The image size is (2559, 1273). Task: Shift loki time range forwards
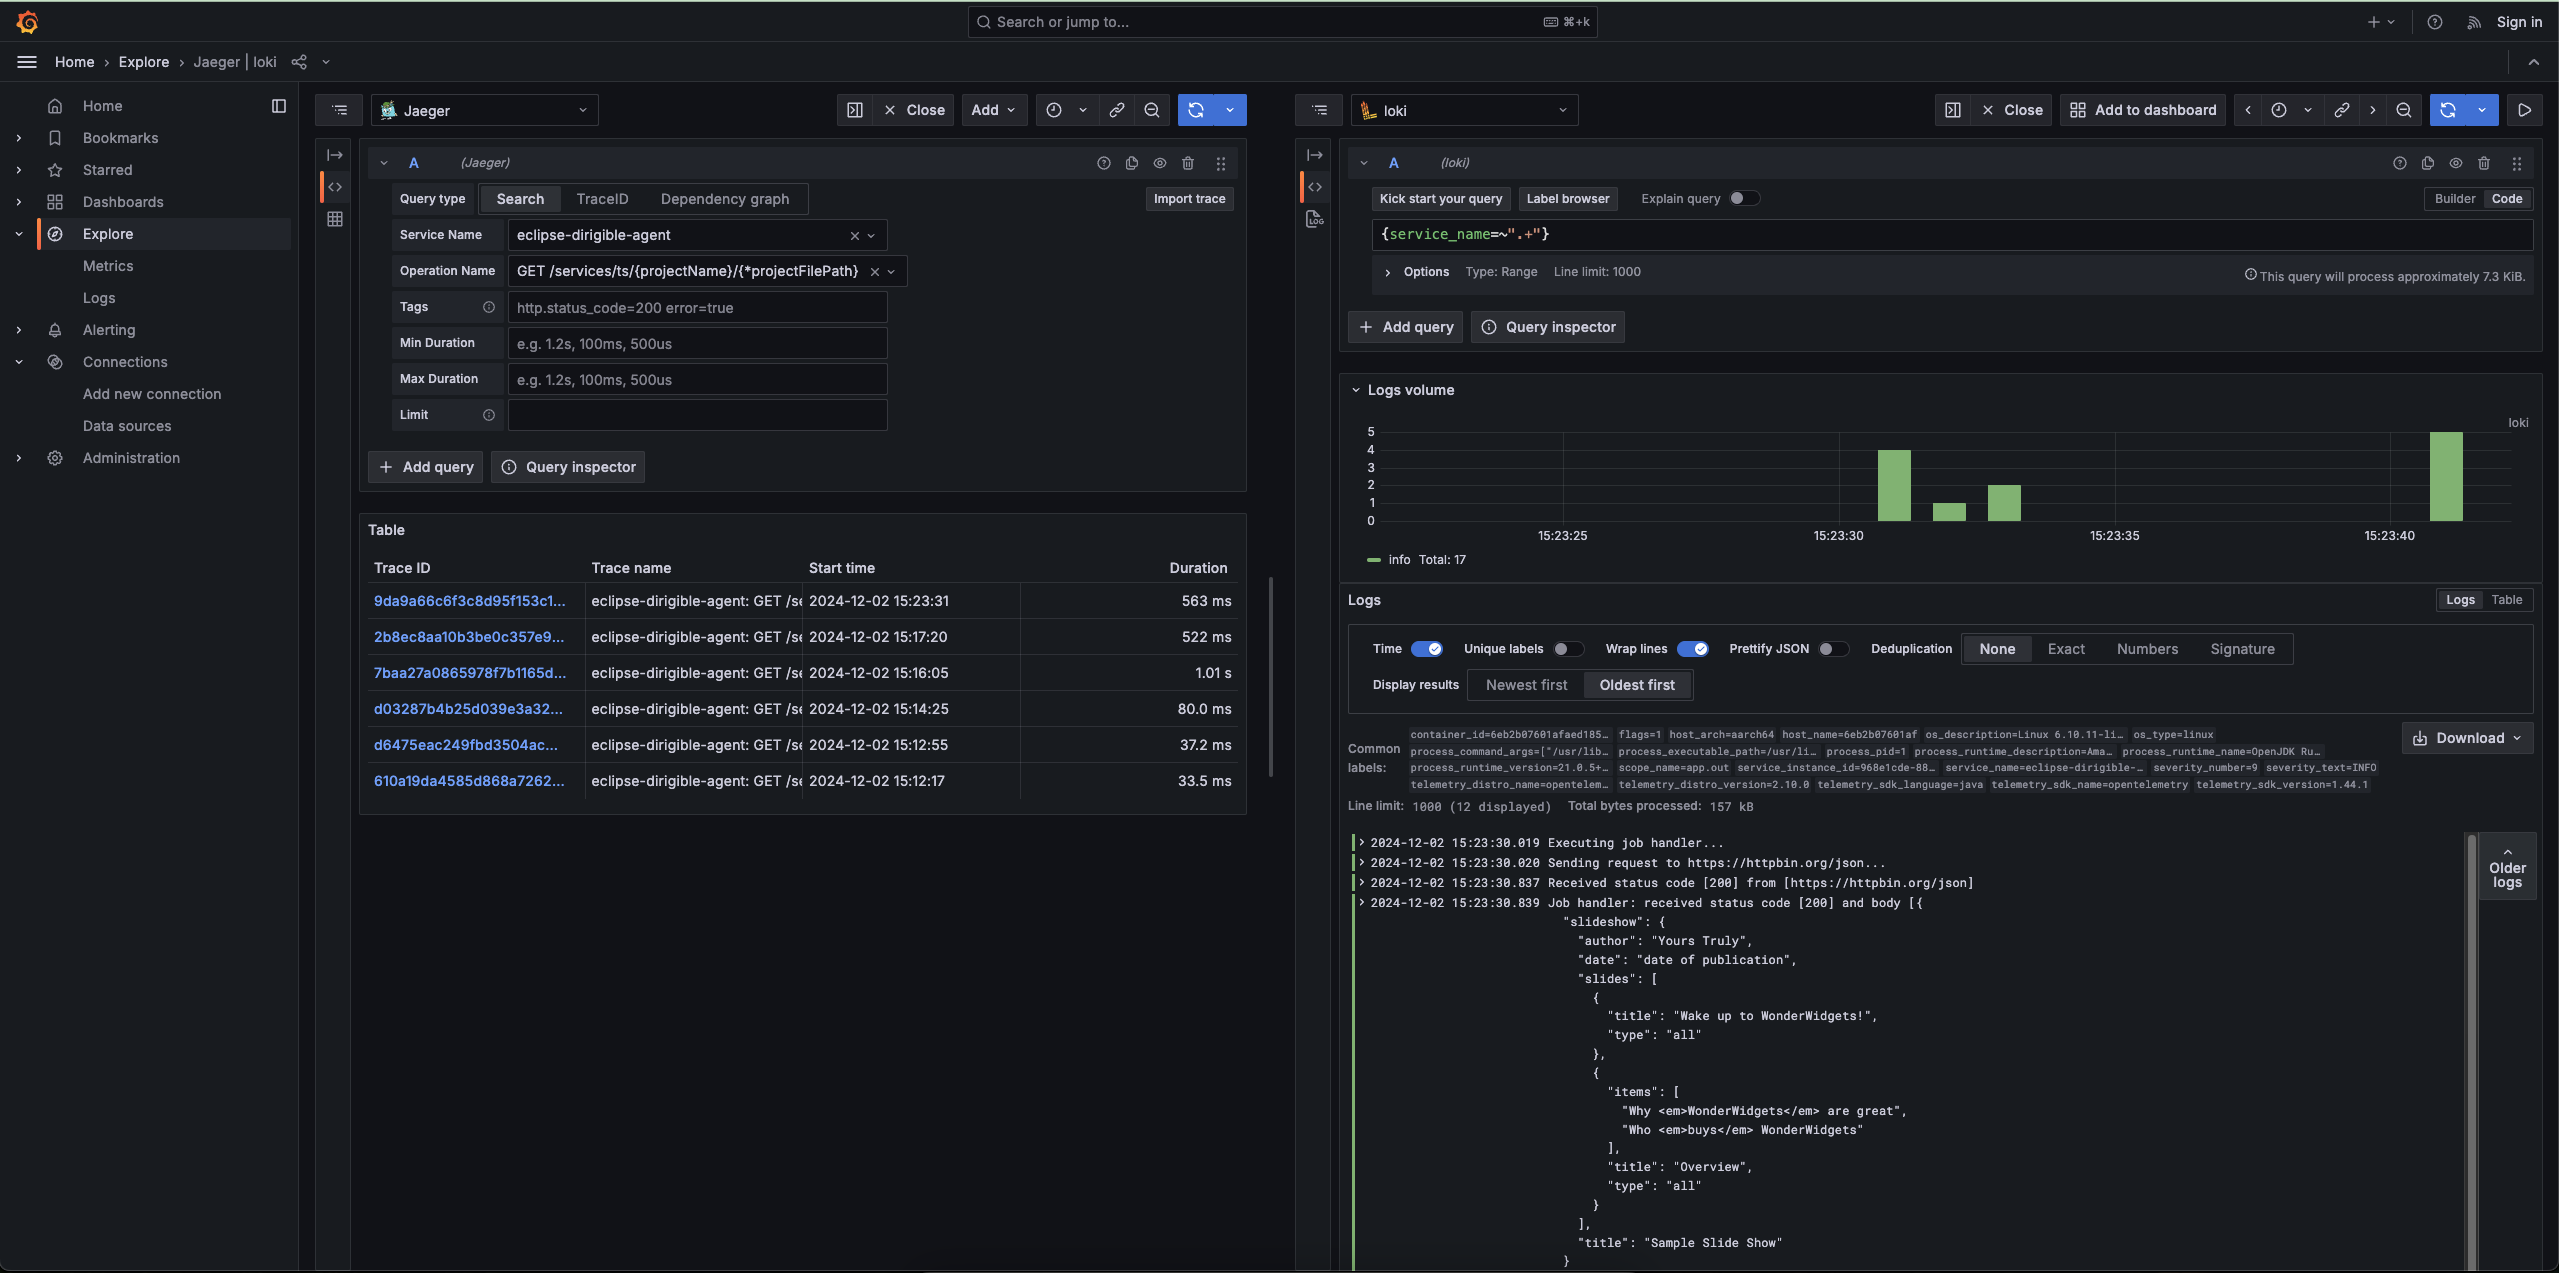click(x=2373, y=110)
